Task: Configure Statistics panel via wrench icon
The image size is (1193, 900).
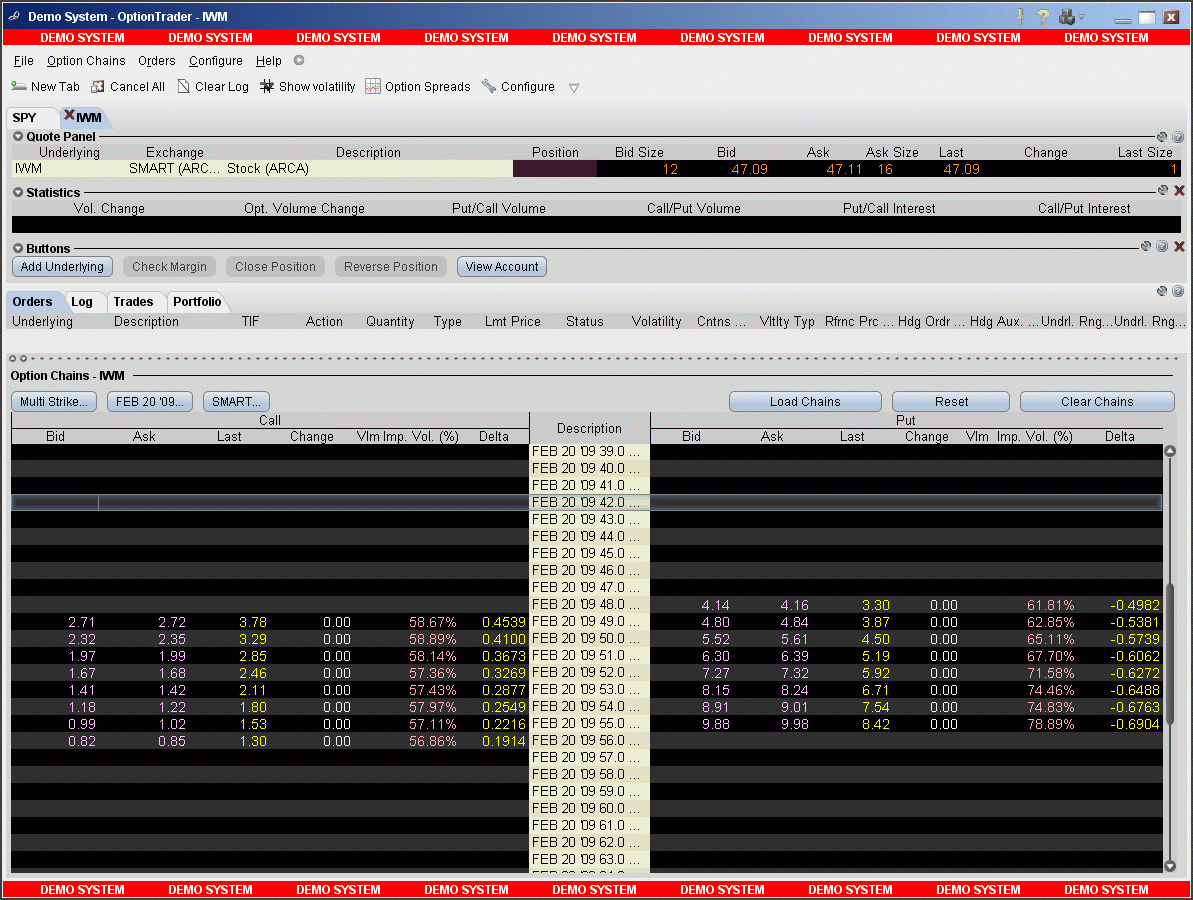Action: [x=1163, y=190]
